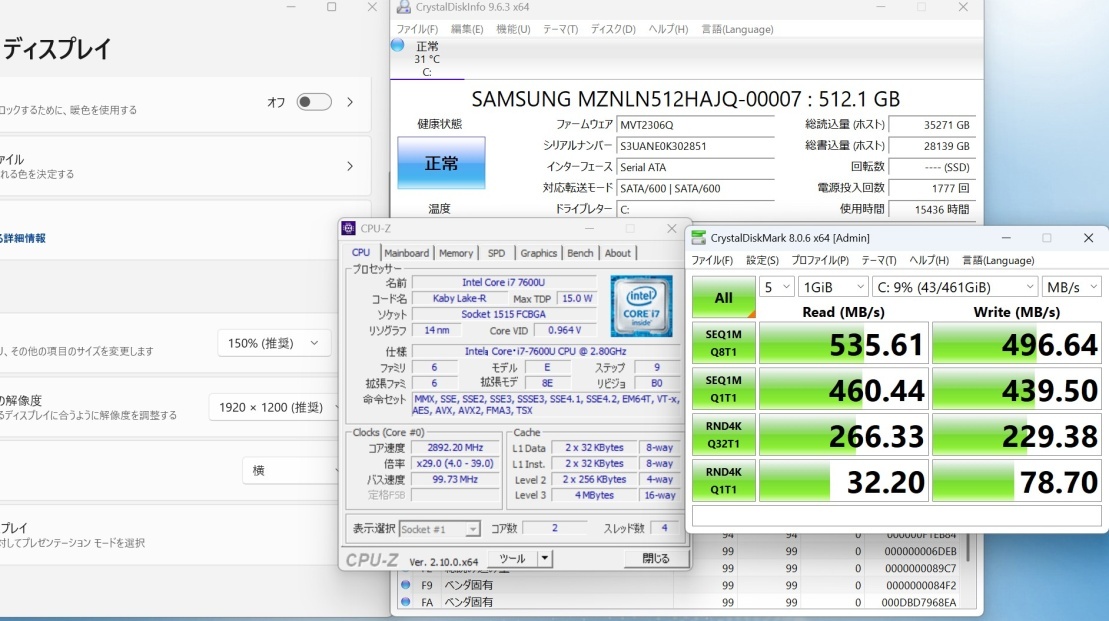This screenshot has width=1109, height=621.
Task: Open the test count dropdown showing 5
Action: [x=777, y=287]
